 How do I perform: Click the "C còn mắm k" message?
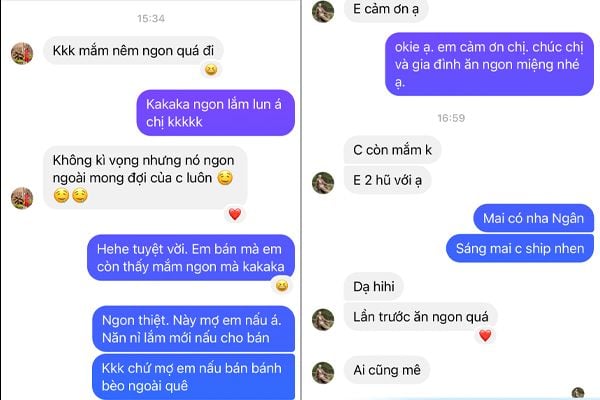393,150
